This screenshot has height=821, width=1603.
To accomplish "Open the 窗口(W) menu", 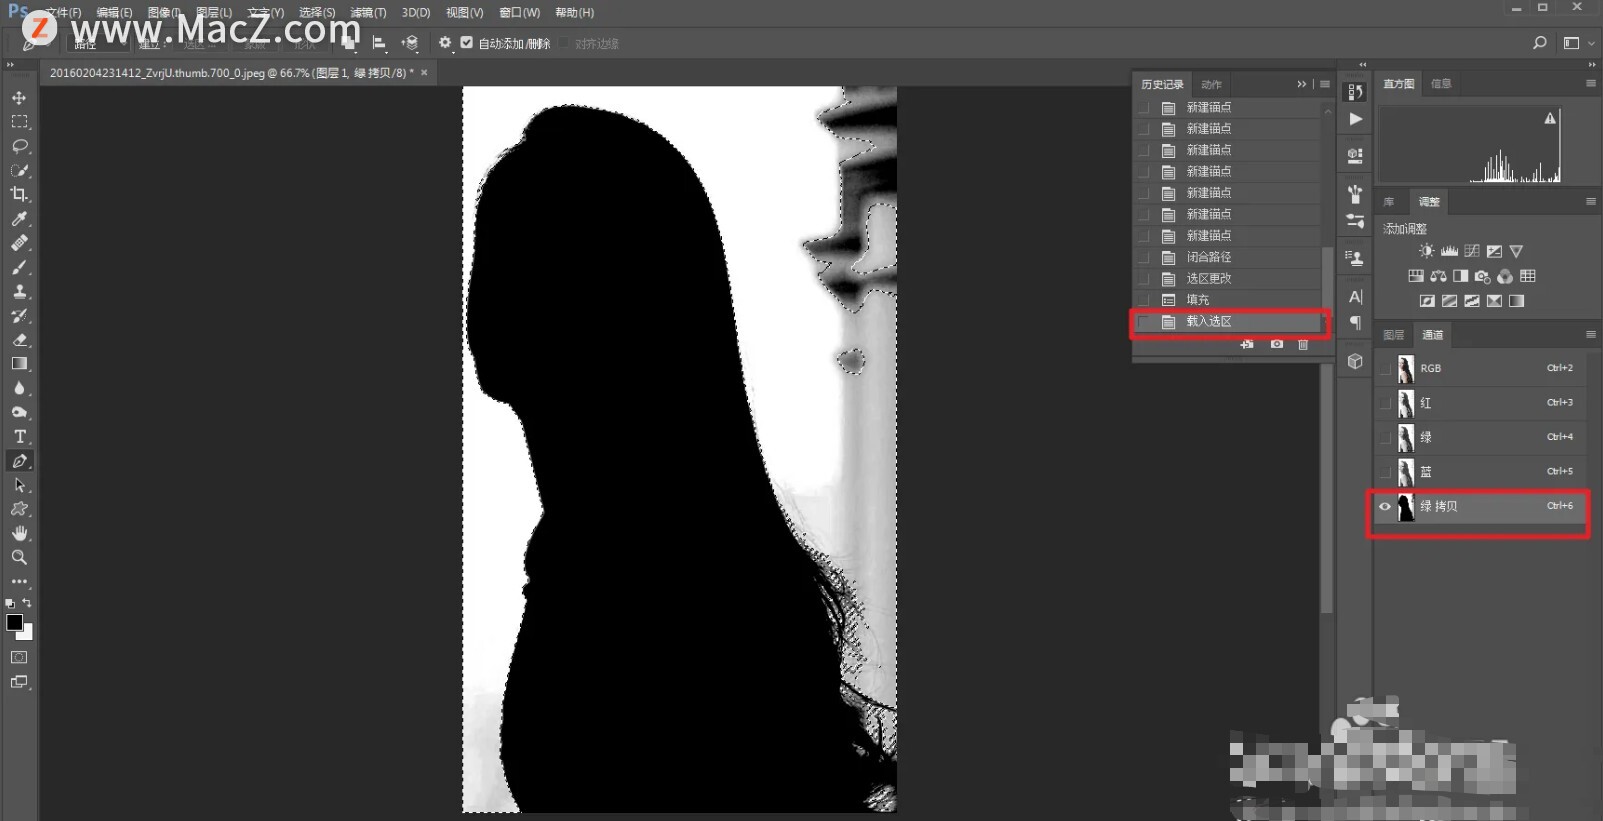I will (519, 13).
